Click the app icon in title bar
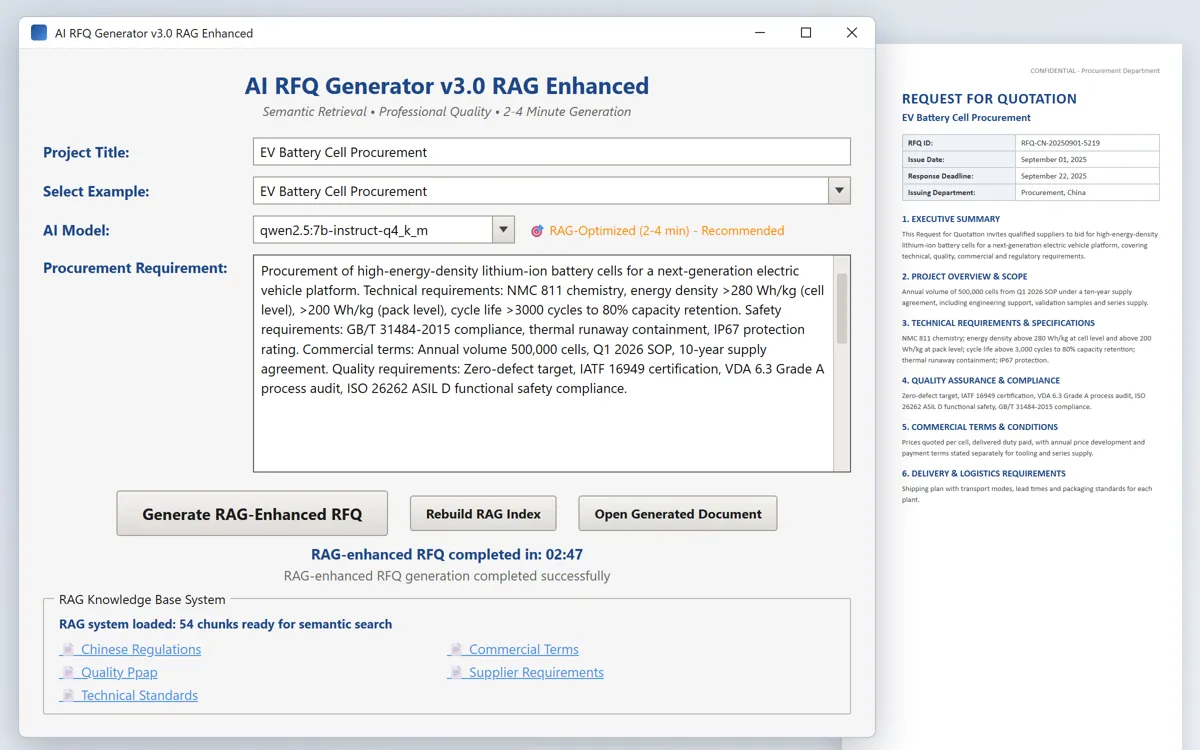The image size is (1200, 750). tap(39, 32)
